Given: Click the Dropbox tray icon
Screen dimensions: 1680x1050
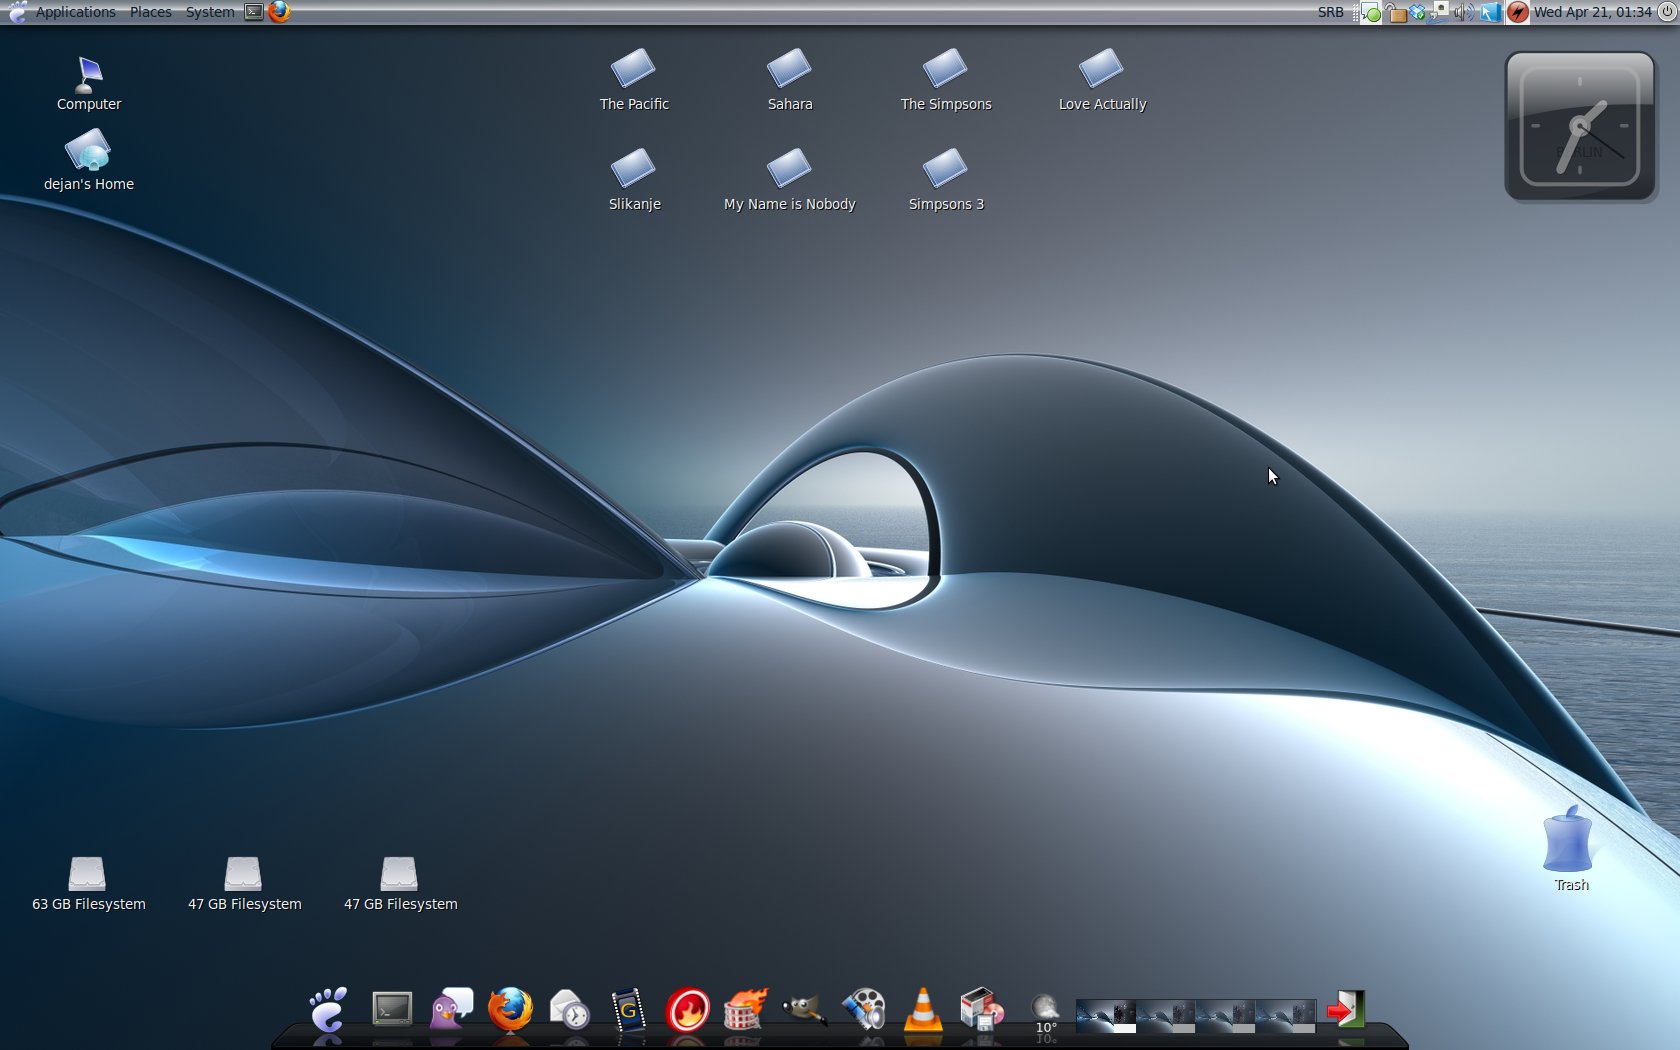Looking at the screenshot, I should pyautogui.click(x=1417, y=13).
